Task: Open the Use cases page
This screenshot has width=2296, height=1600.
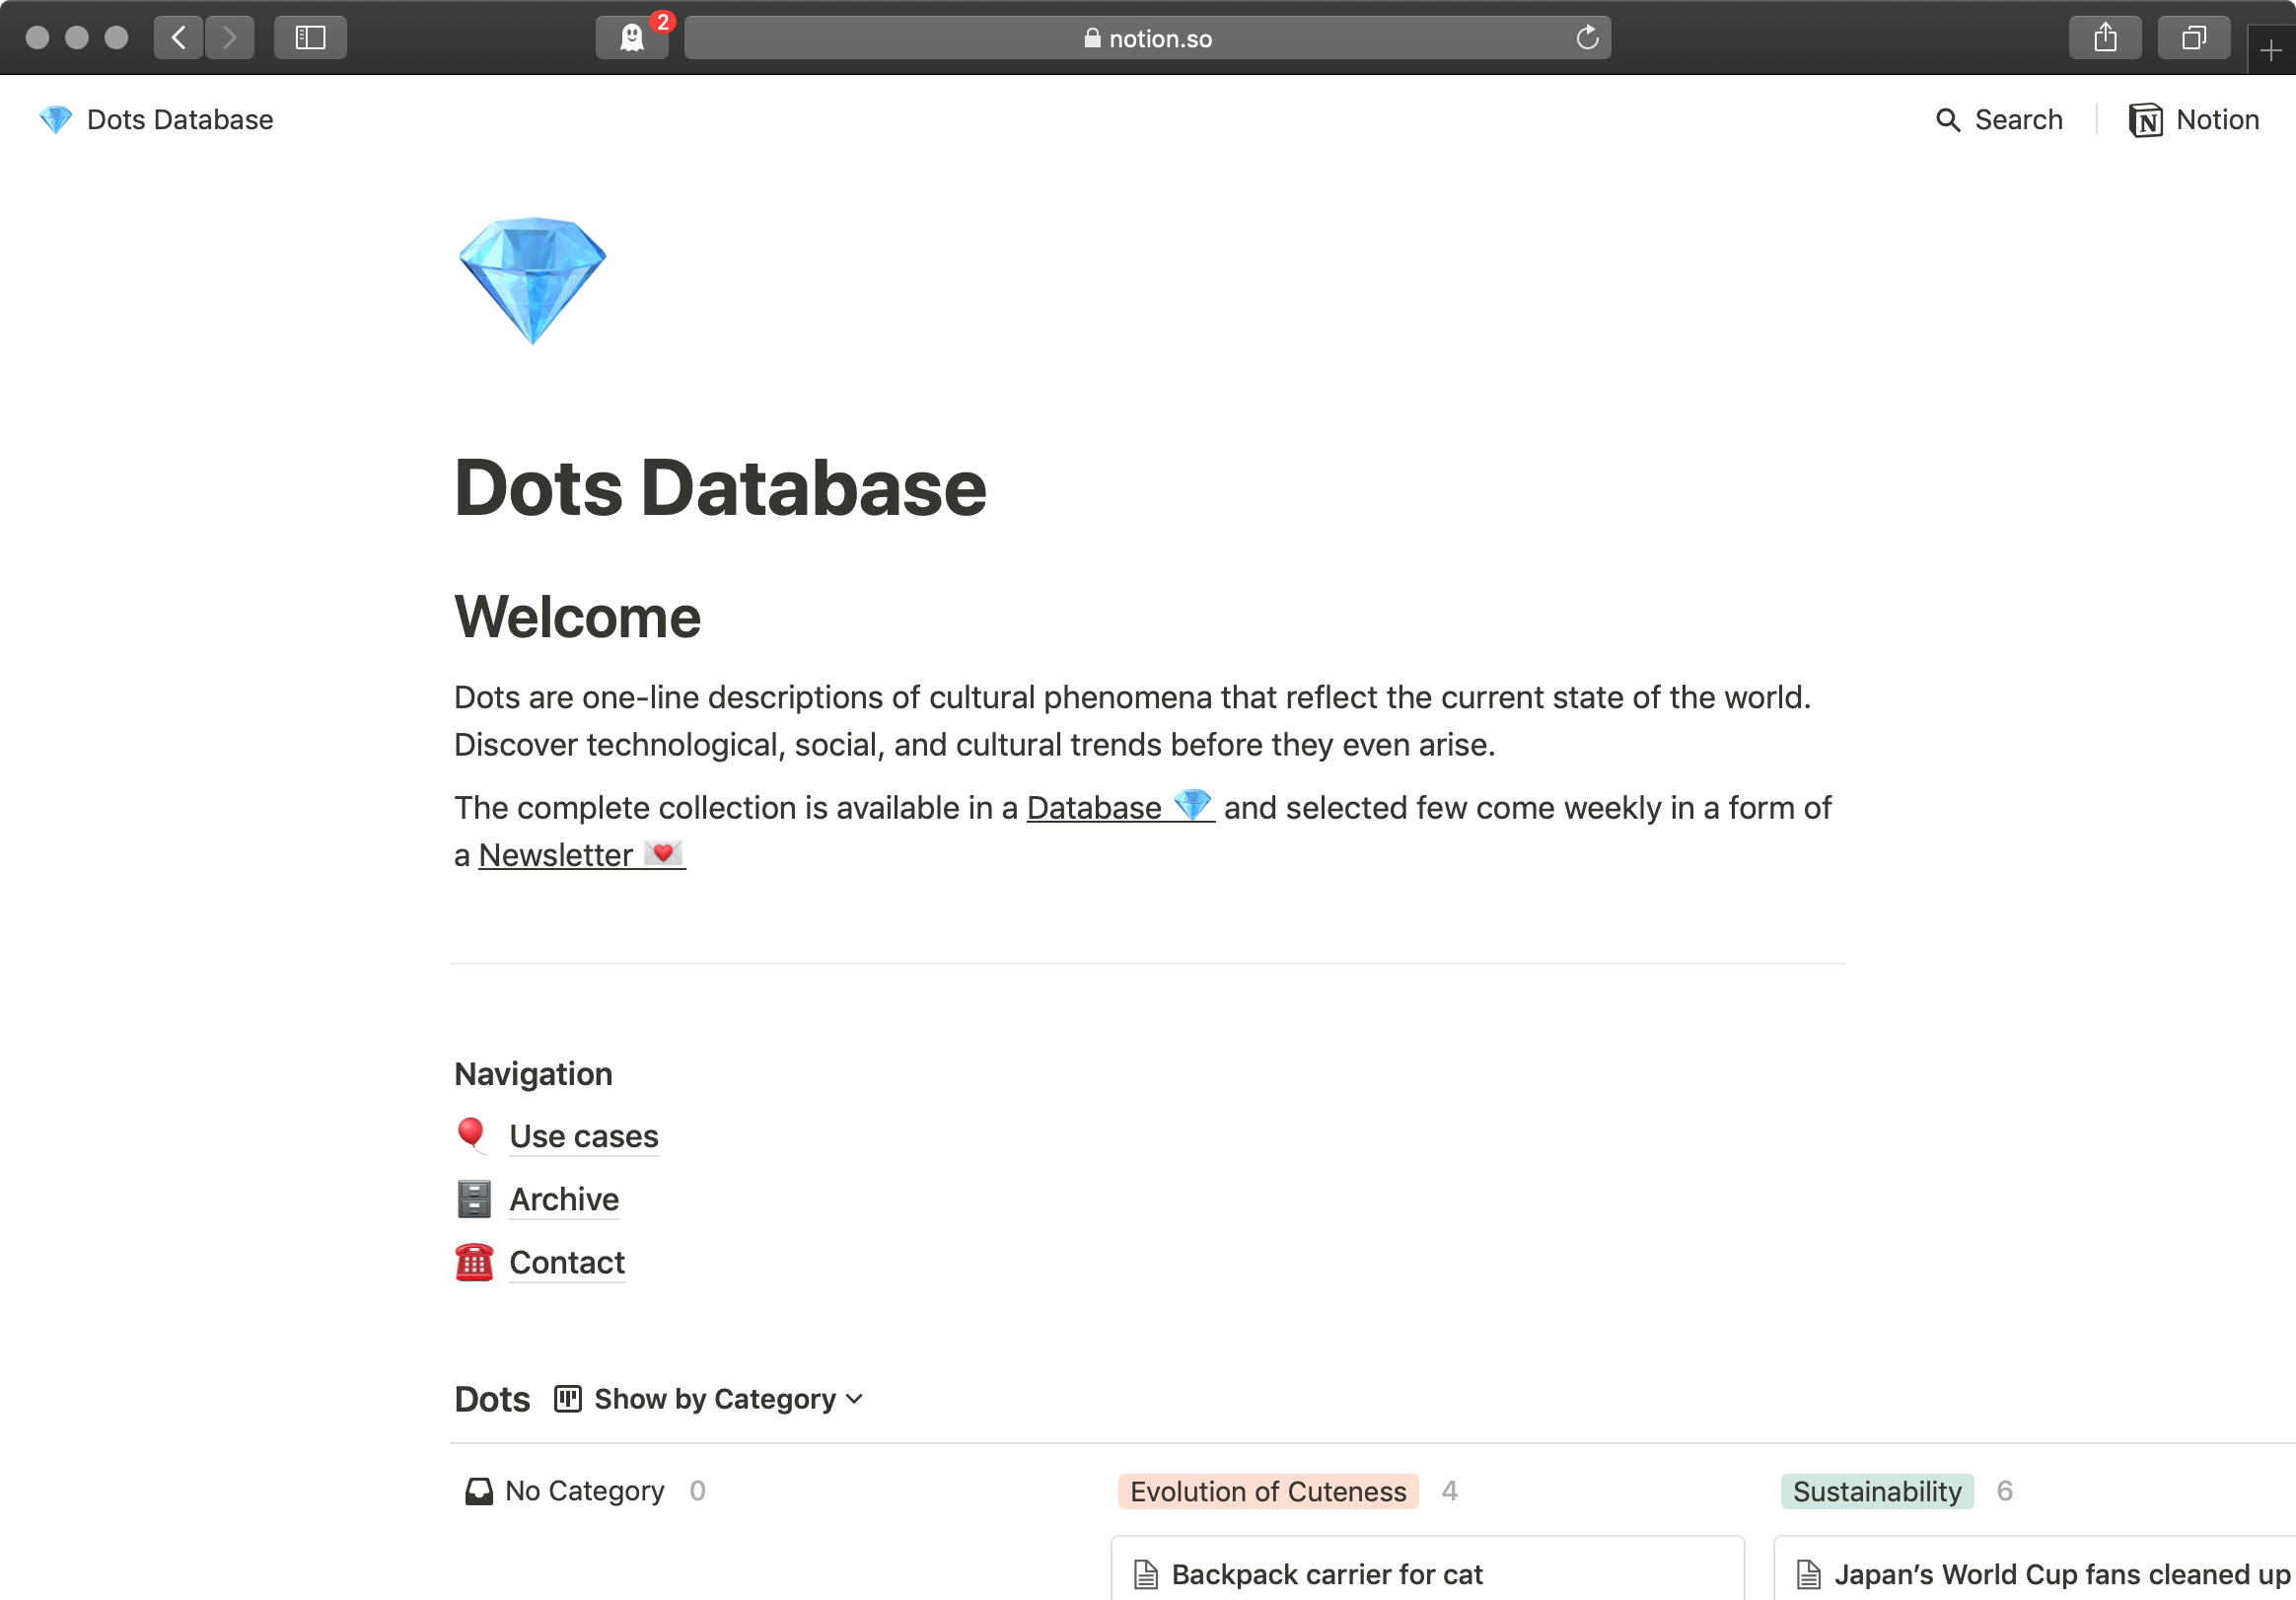Action: tap(583, 1136)
